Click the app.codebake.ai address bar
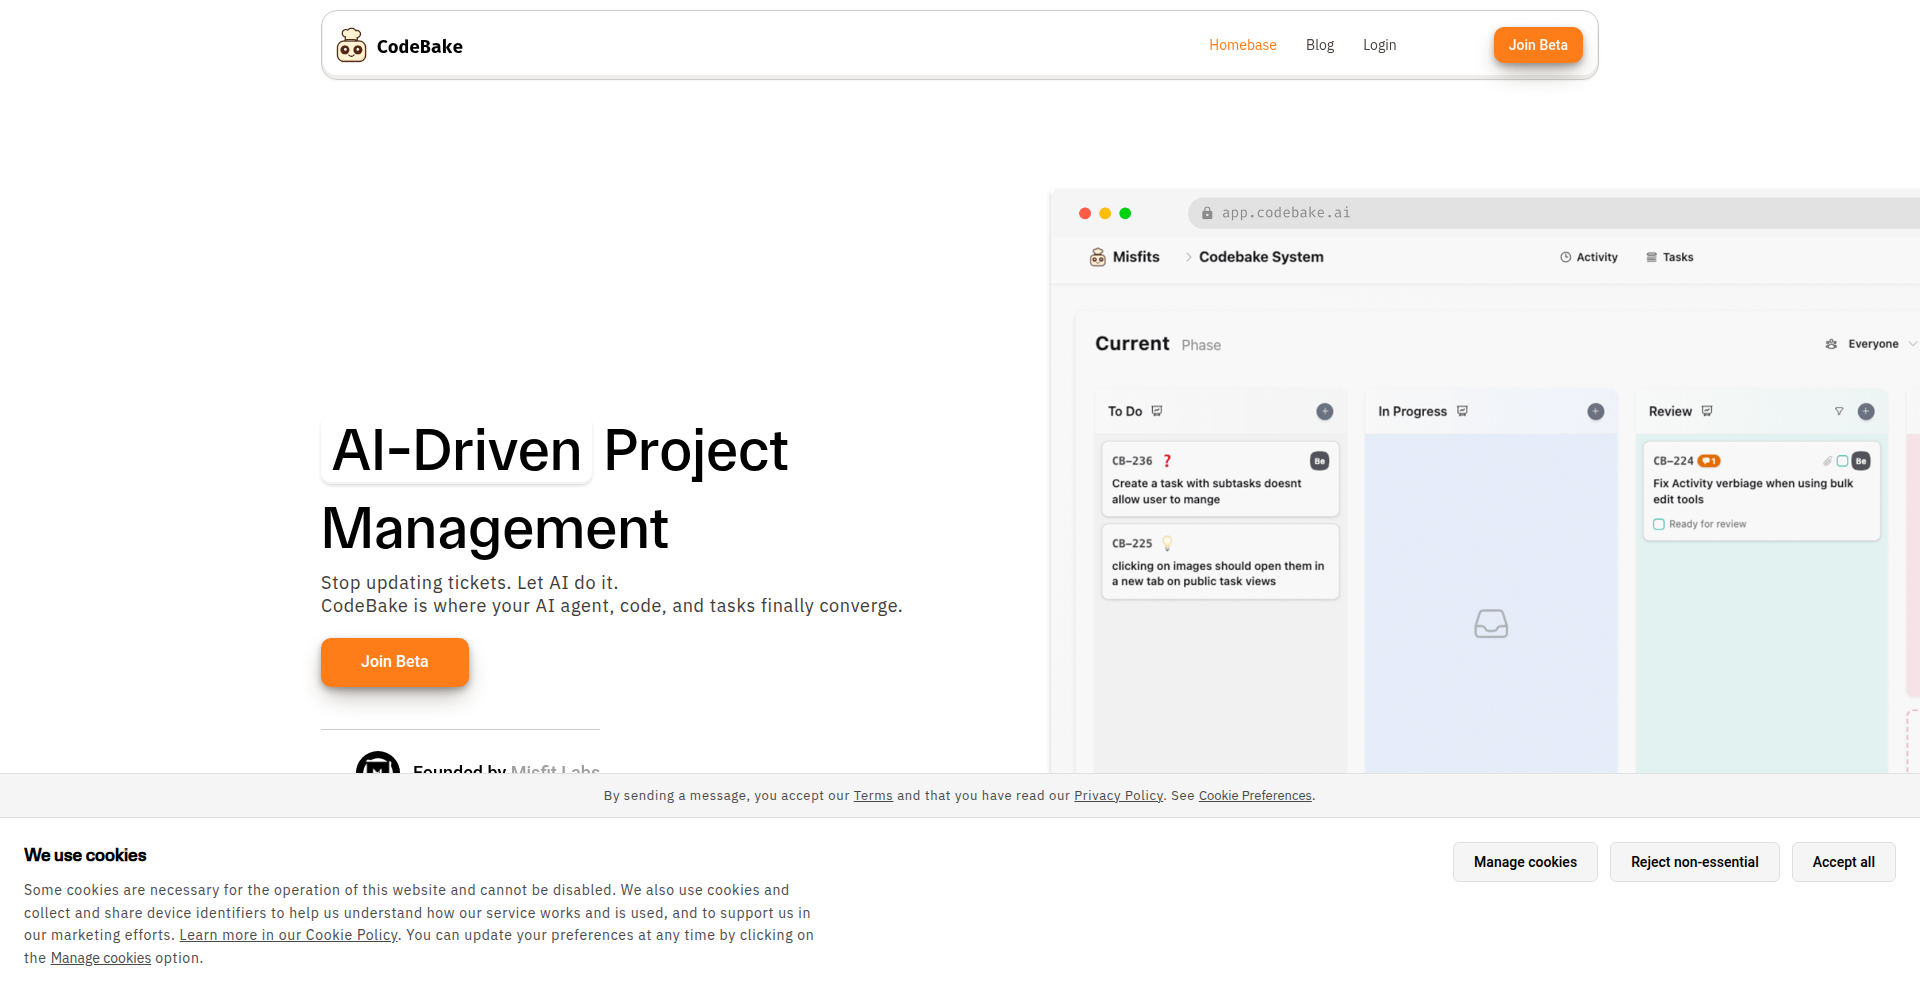Viewport: 1920px width, 993px height. (x=1554, y=213)
